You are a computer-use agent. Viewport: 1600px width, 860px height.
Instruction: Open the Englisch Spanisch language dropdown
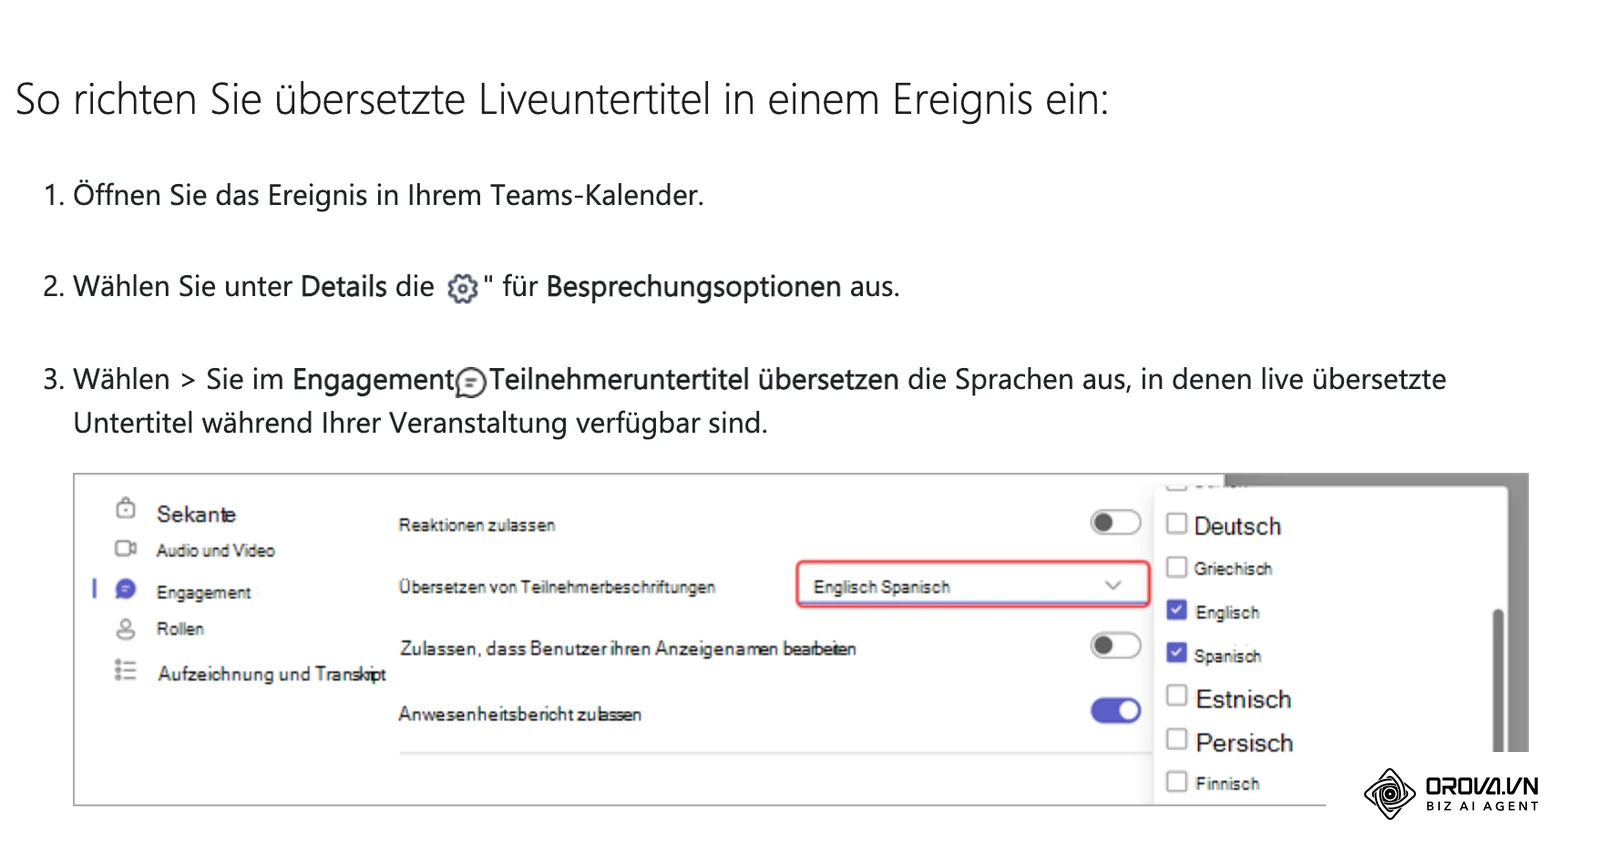[x=973, y=585]
